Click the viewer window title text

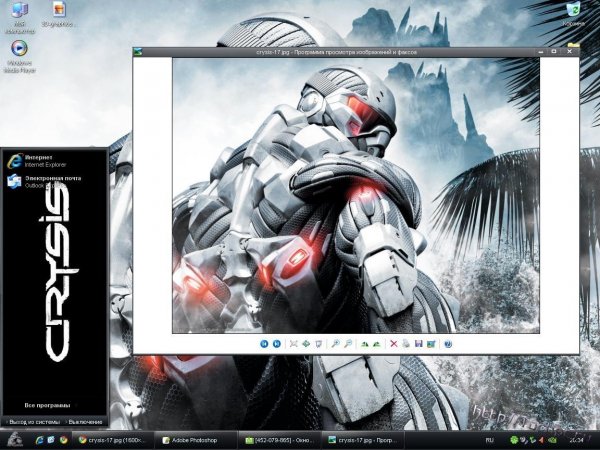click(x=337, y=52)
